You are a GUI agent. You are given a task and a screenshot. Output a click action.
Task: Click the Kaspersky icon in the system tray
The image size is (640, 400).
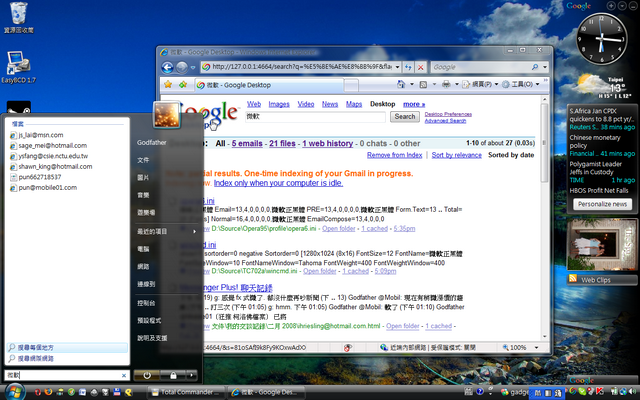pos(600,392)
